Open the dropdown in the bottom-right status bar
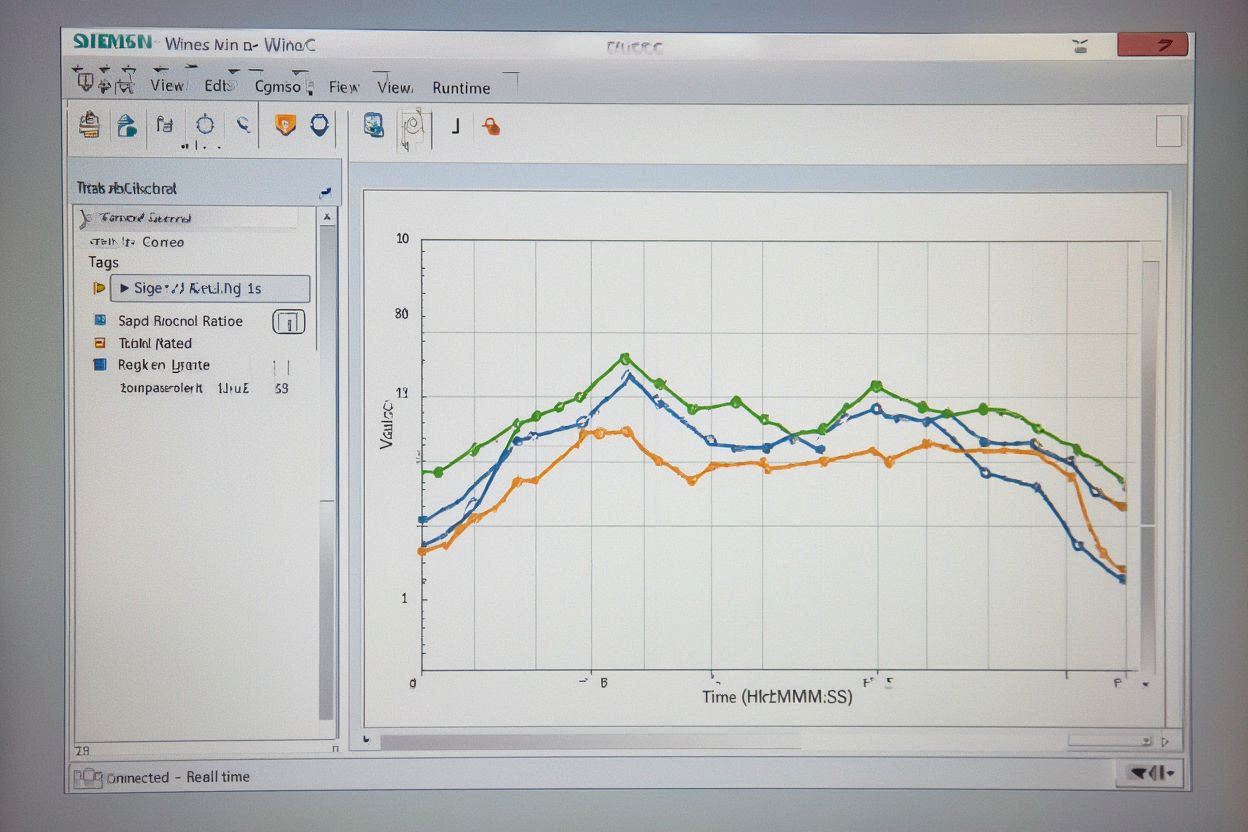This screenshot has width=1248, height=832. point(1151,773)
